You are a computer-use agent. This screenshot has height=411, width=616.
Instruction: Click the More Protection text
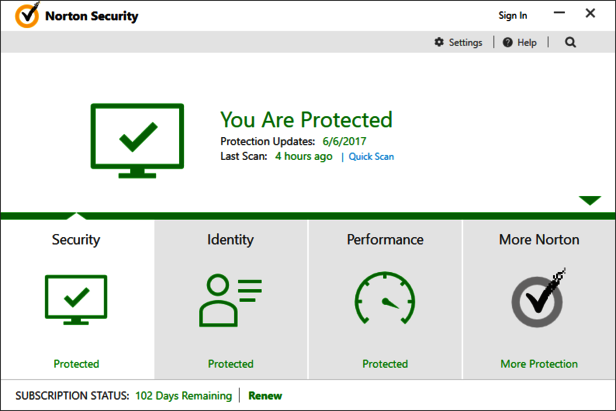[x=539, y=364]
